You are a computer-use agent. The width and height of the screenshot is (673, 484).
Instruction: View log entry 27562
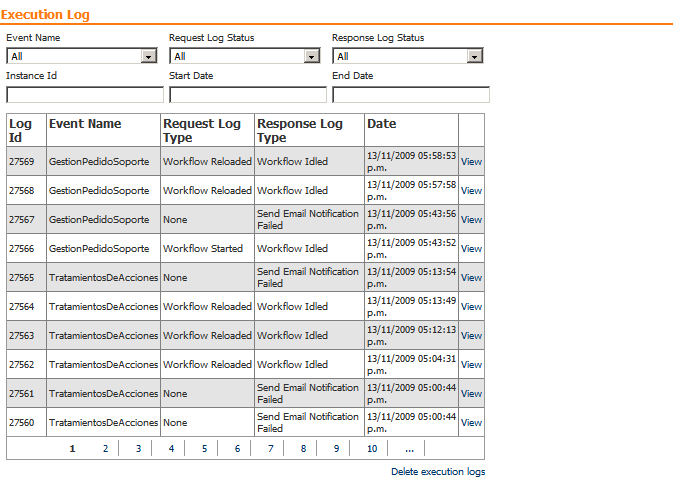point(471,365)
